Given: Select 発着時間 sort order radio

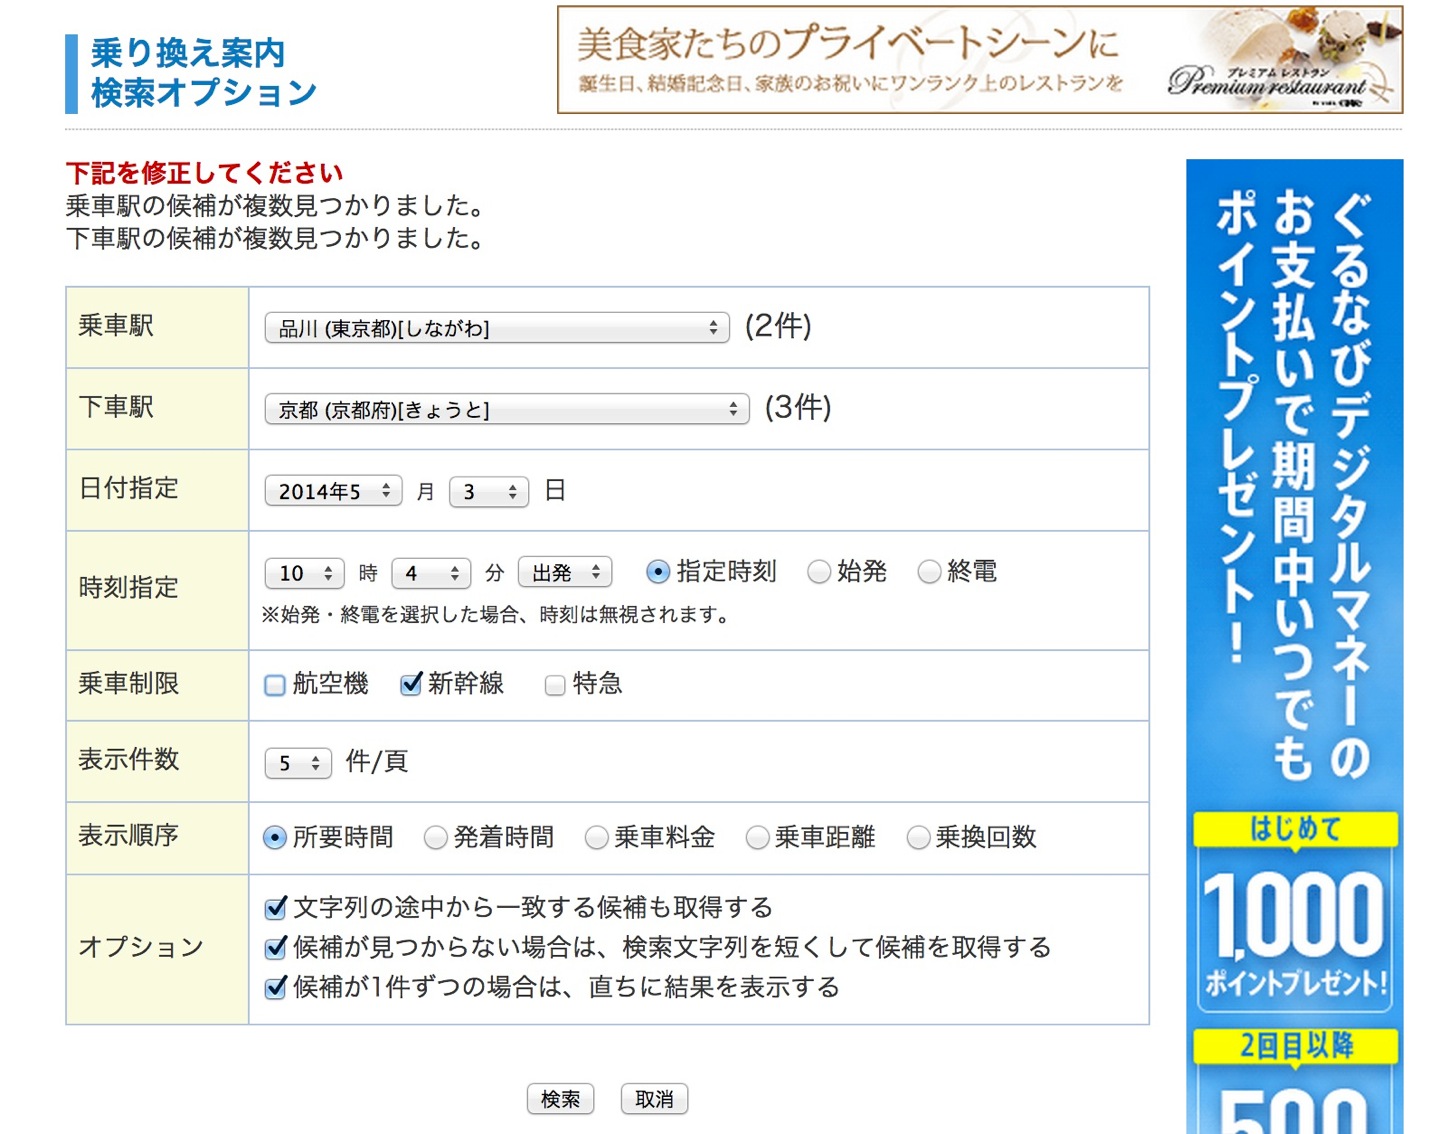Looking at the screenshot, I should pyautogui.click(x=435, y=838).
